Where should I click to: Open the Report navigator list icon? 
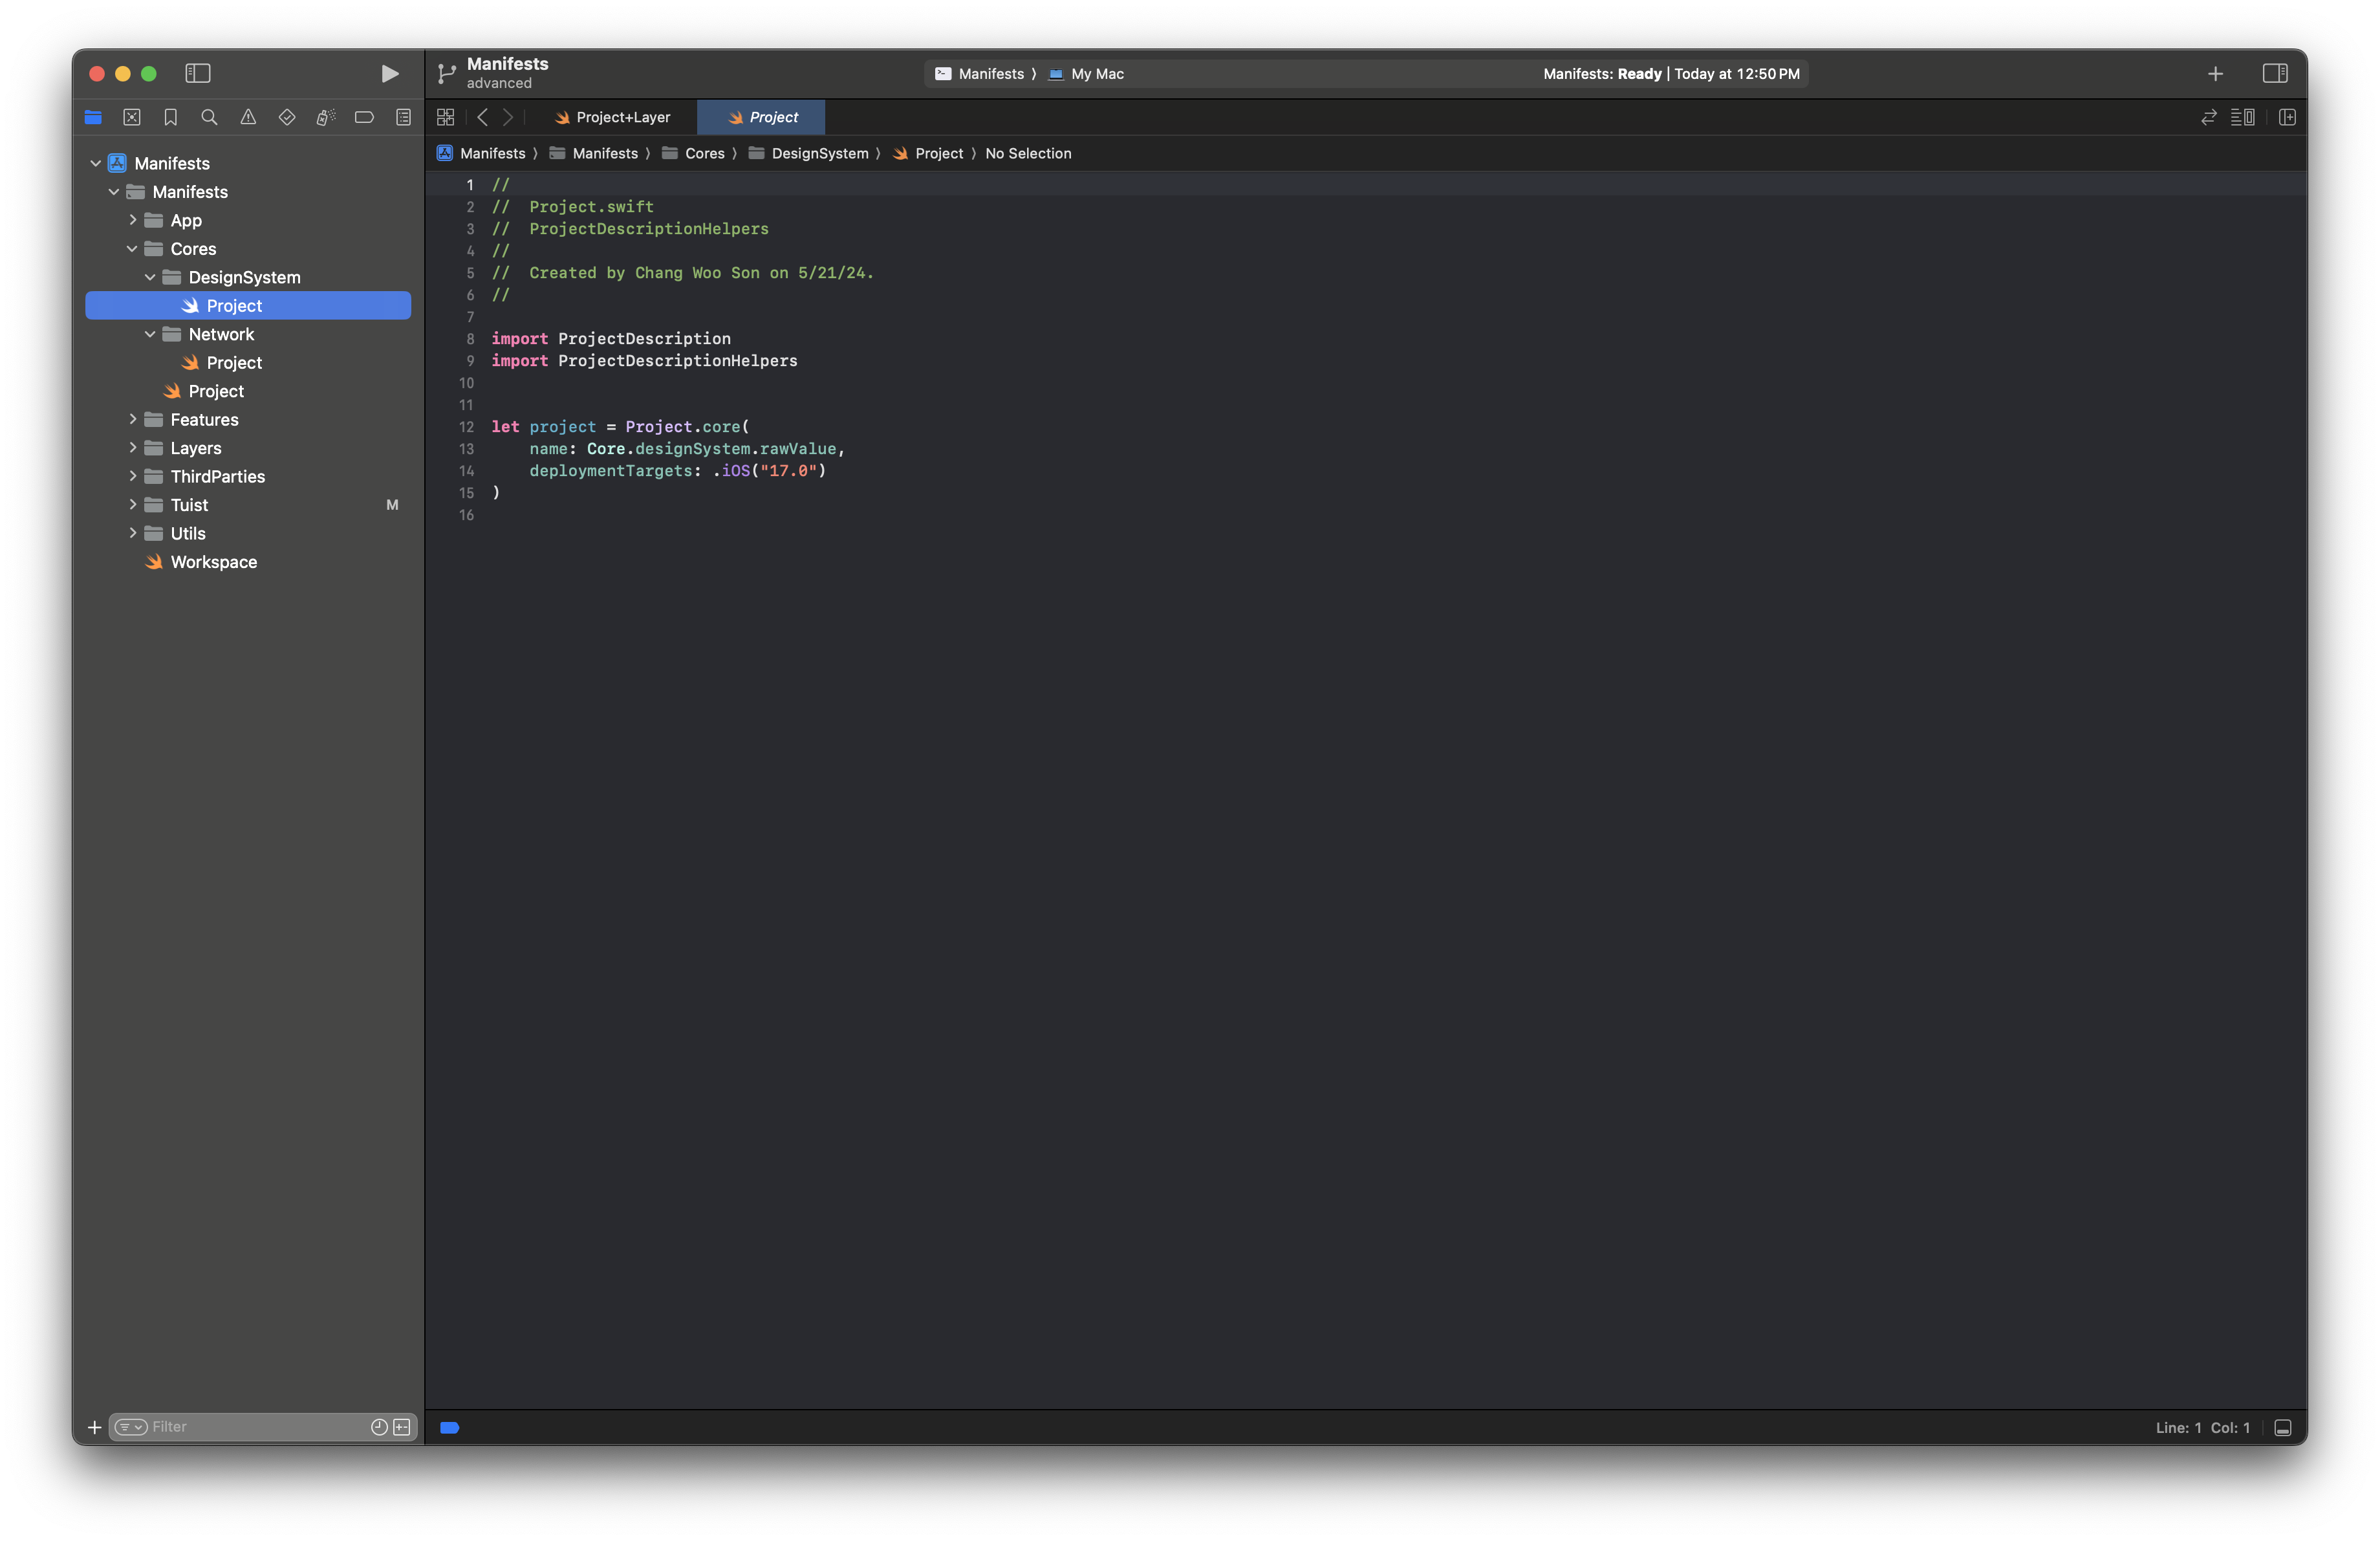click(x=403, y=117)
